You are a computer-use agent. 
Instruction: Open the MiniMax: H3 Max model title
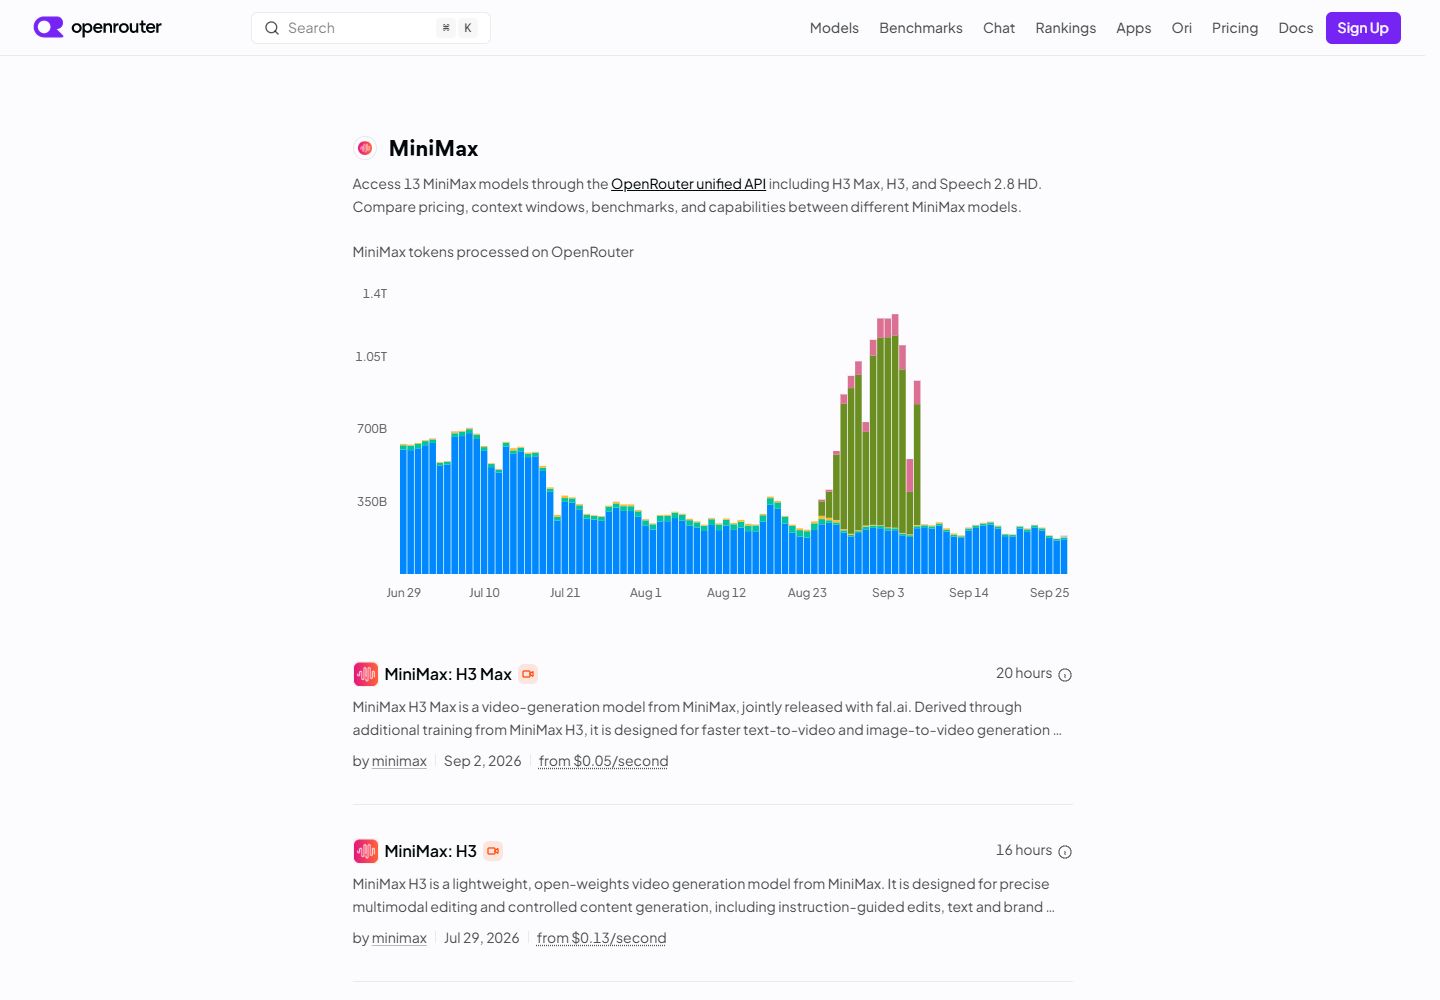tap(448, 674)
